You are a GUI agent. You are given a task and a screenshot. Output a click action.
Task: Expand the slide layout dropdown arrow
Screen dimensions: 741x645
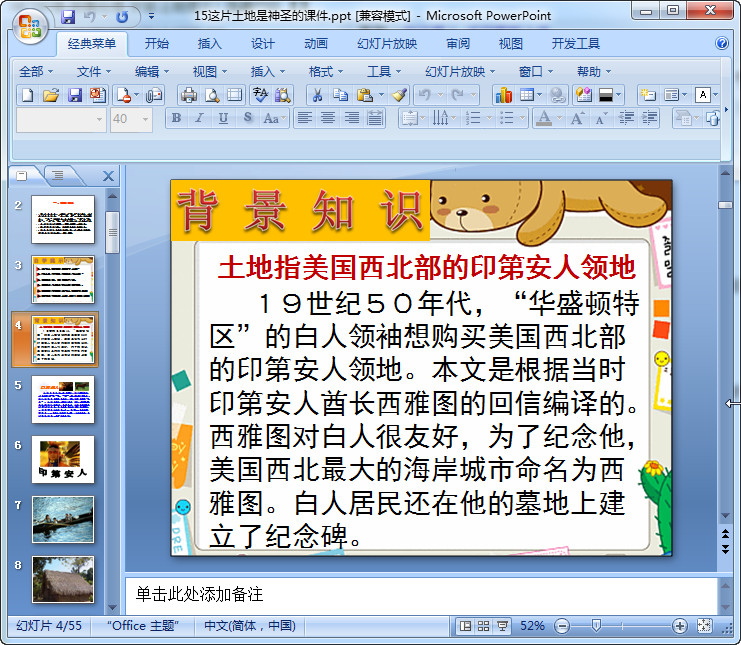click(x=684, y=95)
